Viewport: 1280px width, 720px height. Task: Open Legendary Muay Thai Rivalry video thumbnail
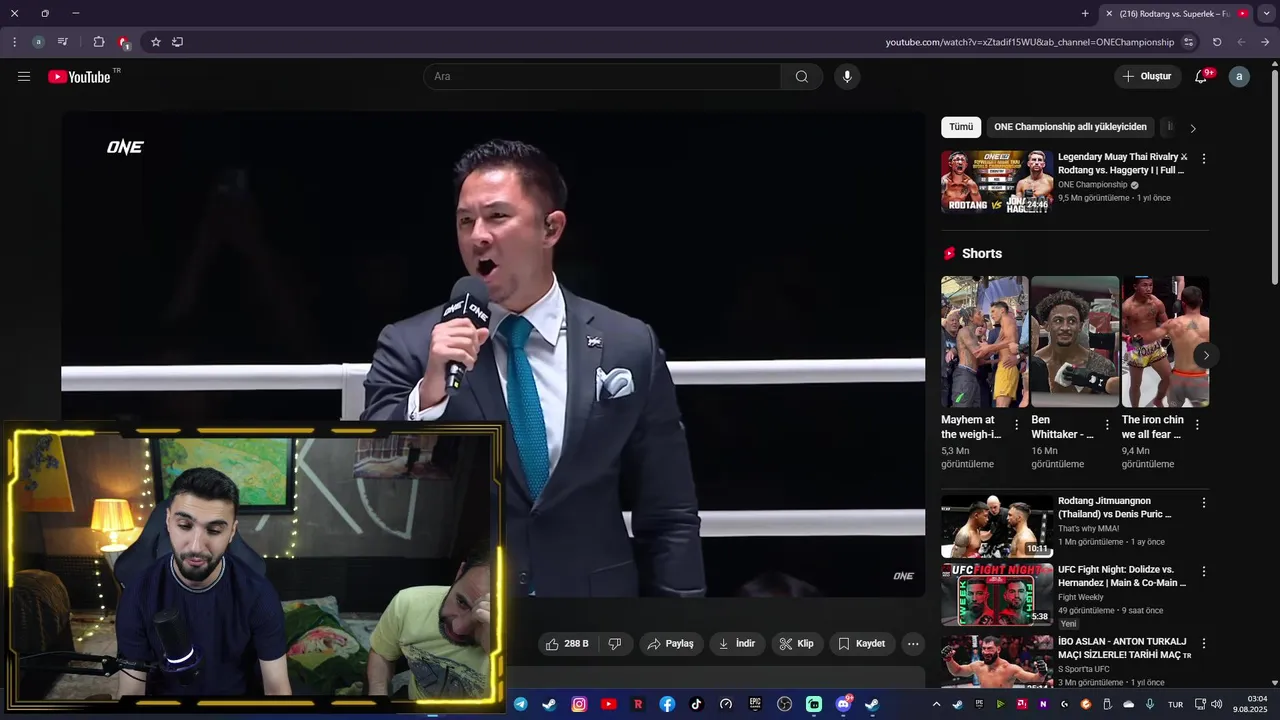point(996,182)
